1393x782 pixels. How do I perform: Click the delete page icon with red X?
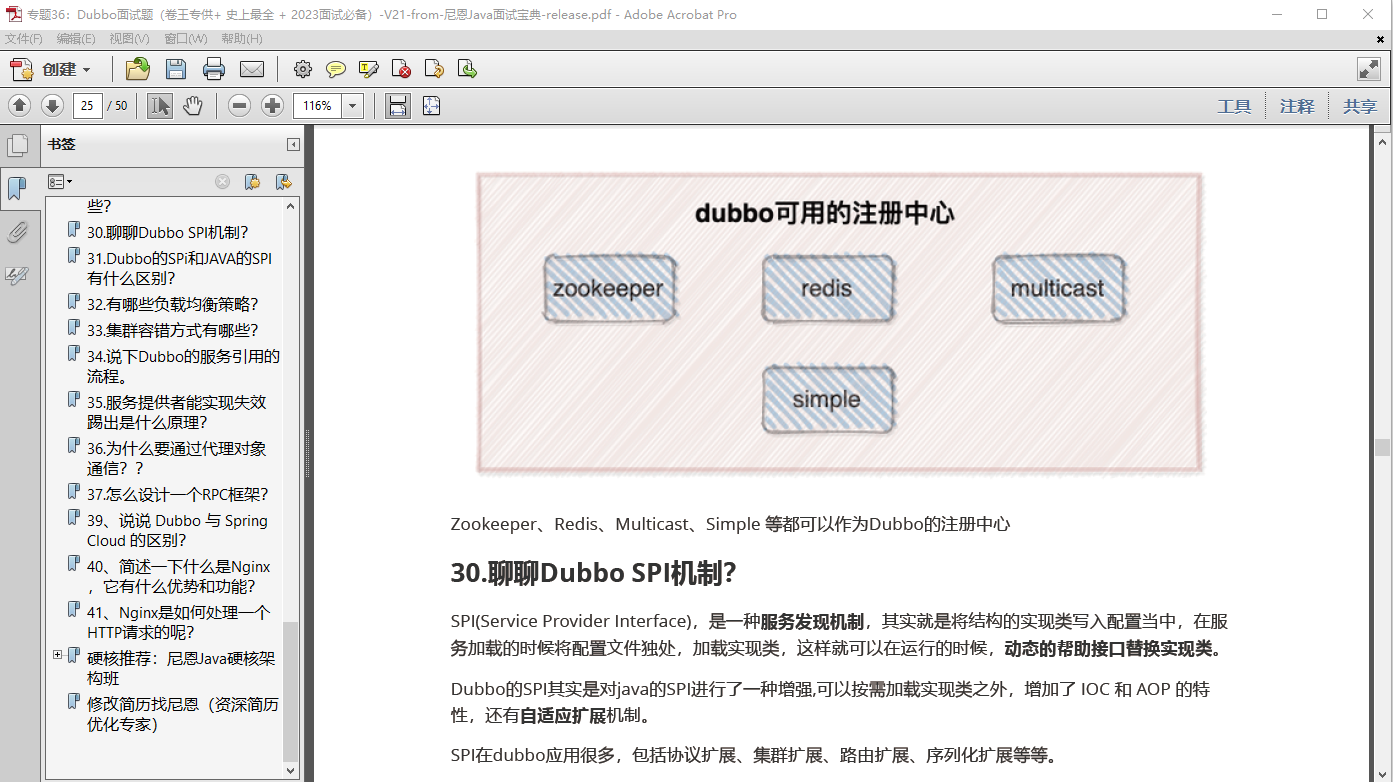coord(401,69)
